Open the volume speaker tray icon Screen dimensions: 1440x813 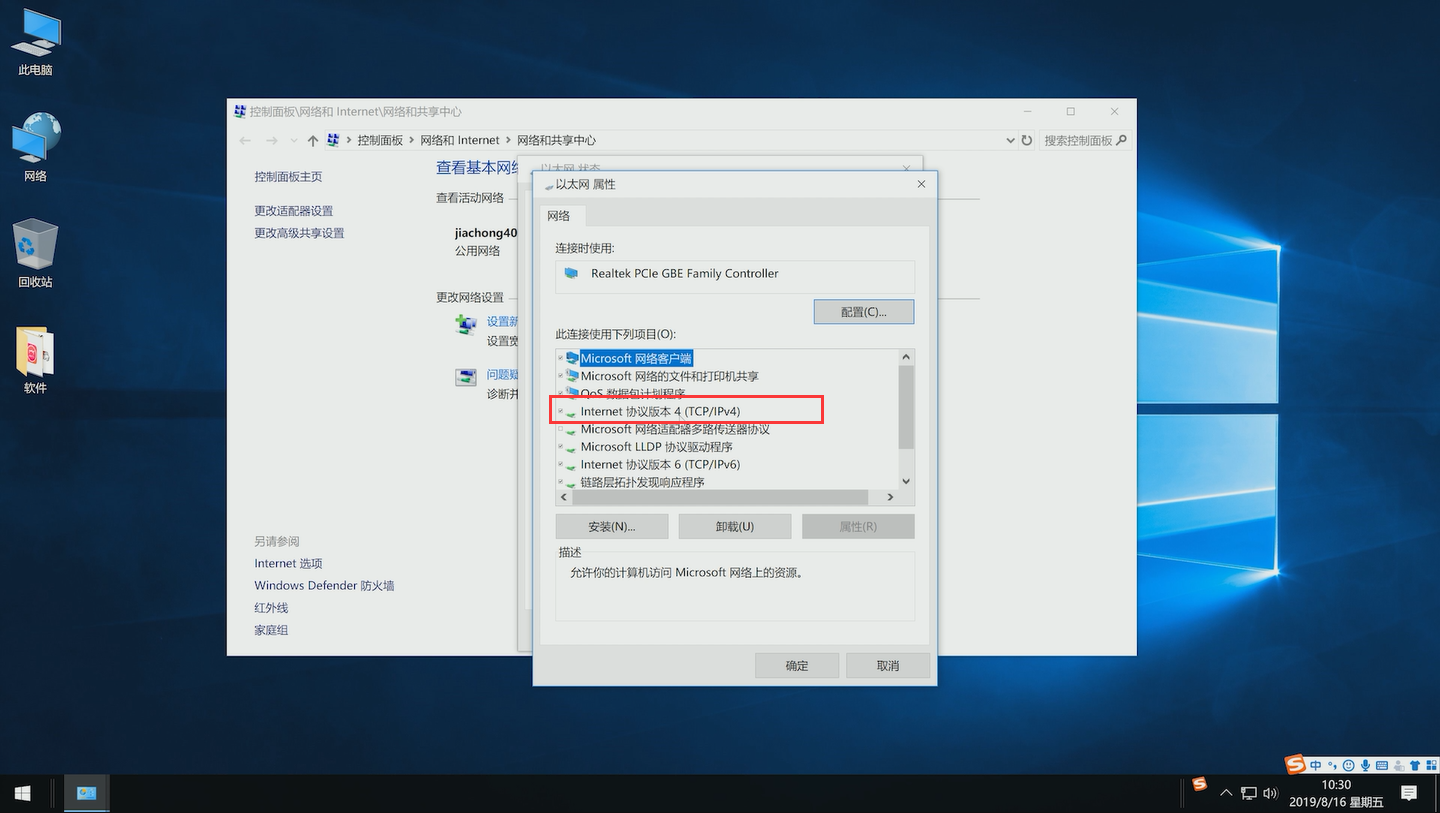(1271, 793)
